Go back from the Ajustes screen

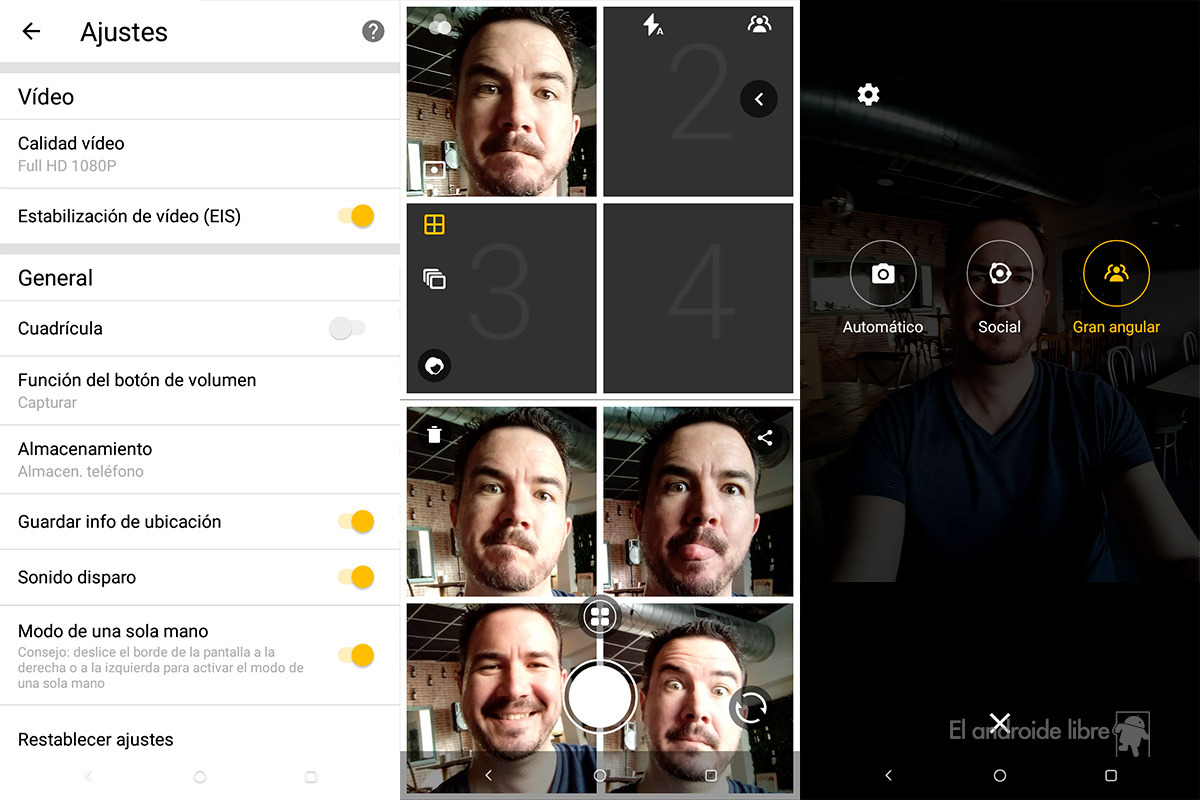pyautogui.click(x=31, y=31)
